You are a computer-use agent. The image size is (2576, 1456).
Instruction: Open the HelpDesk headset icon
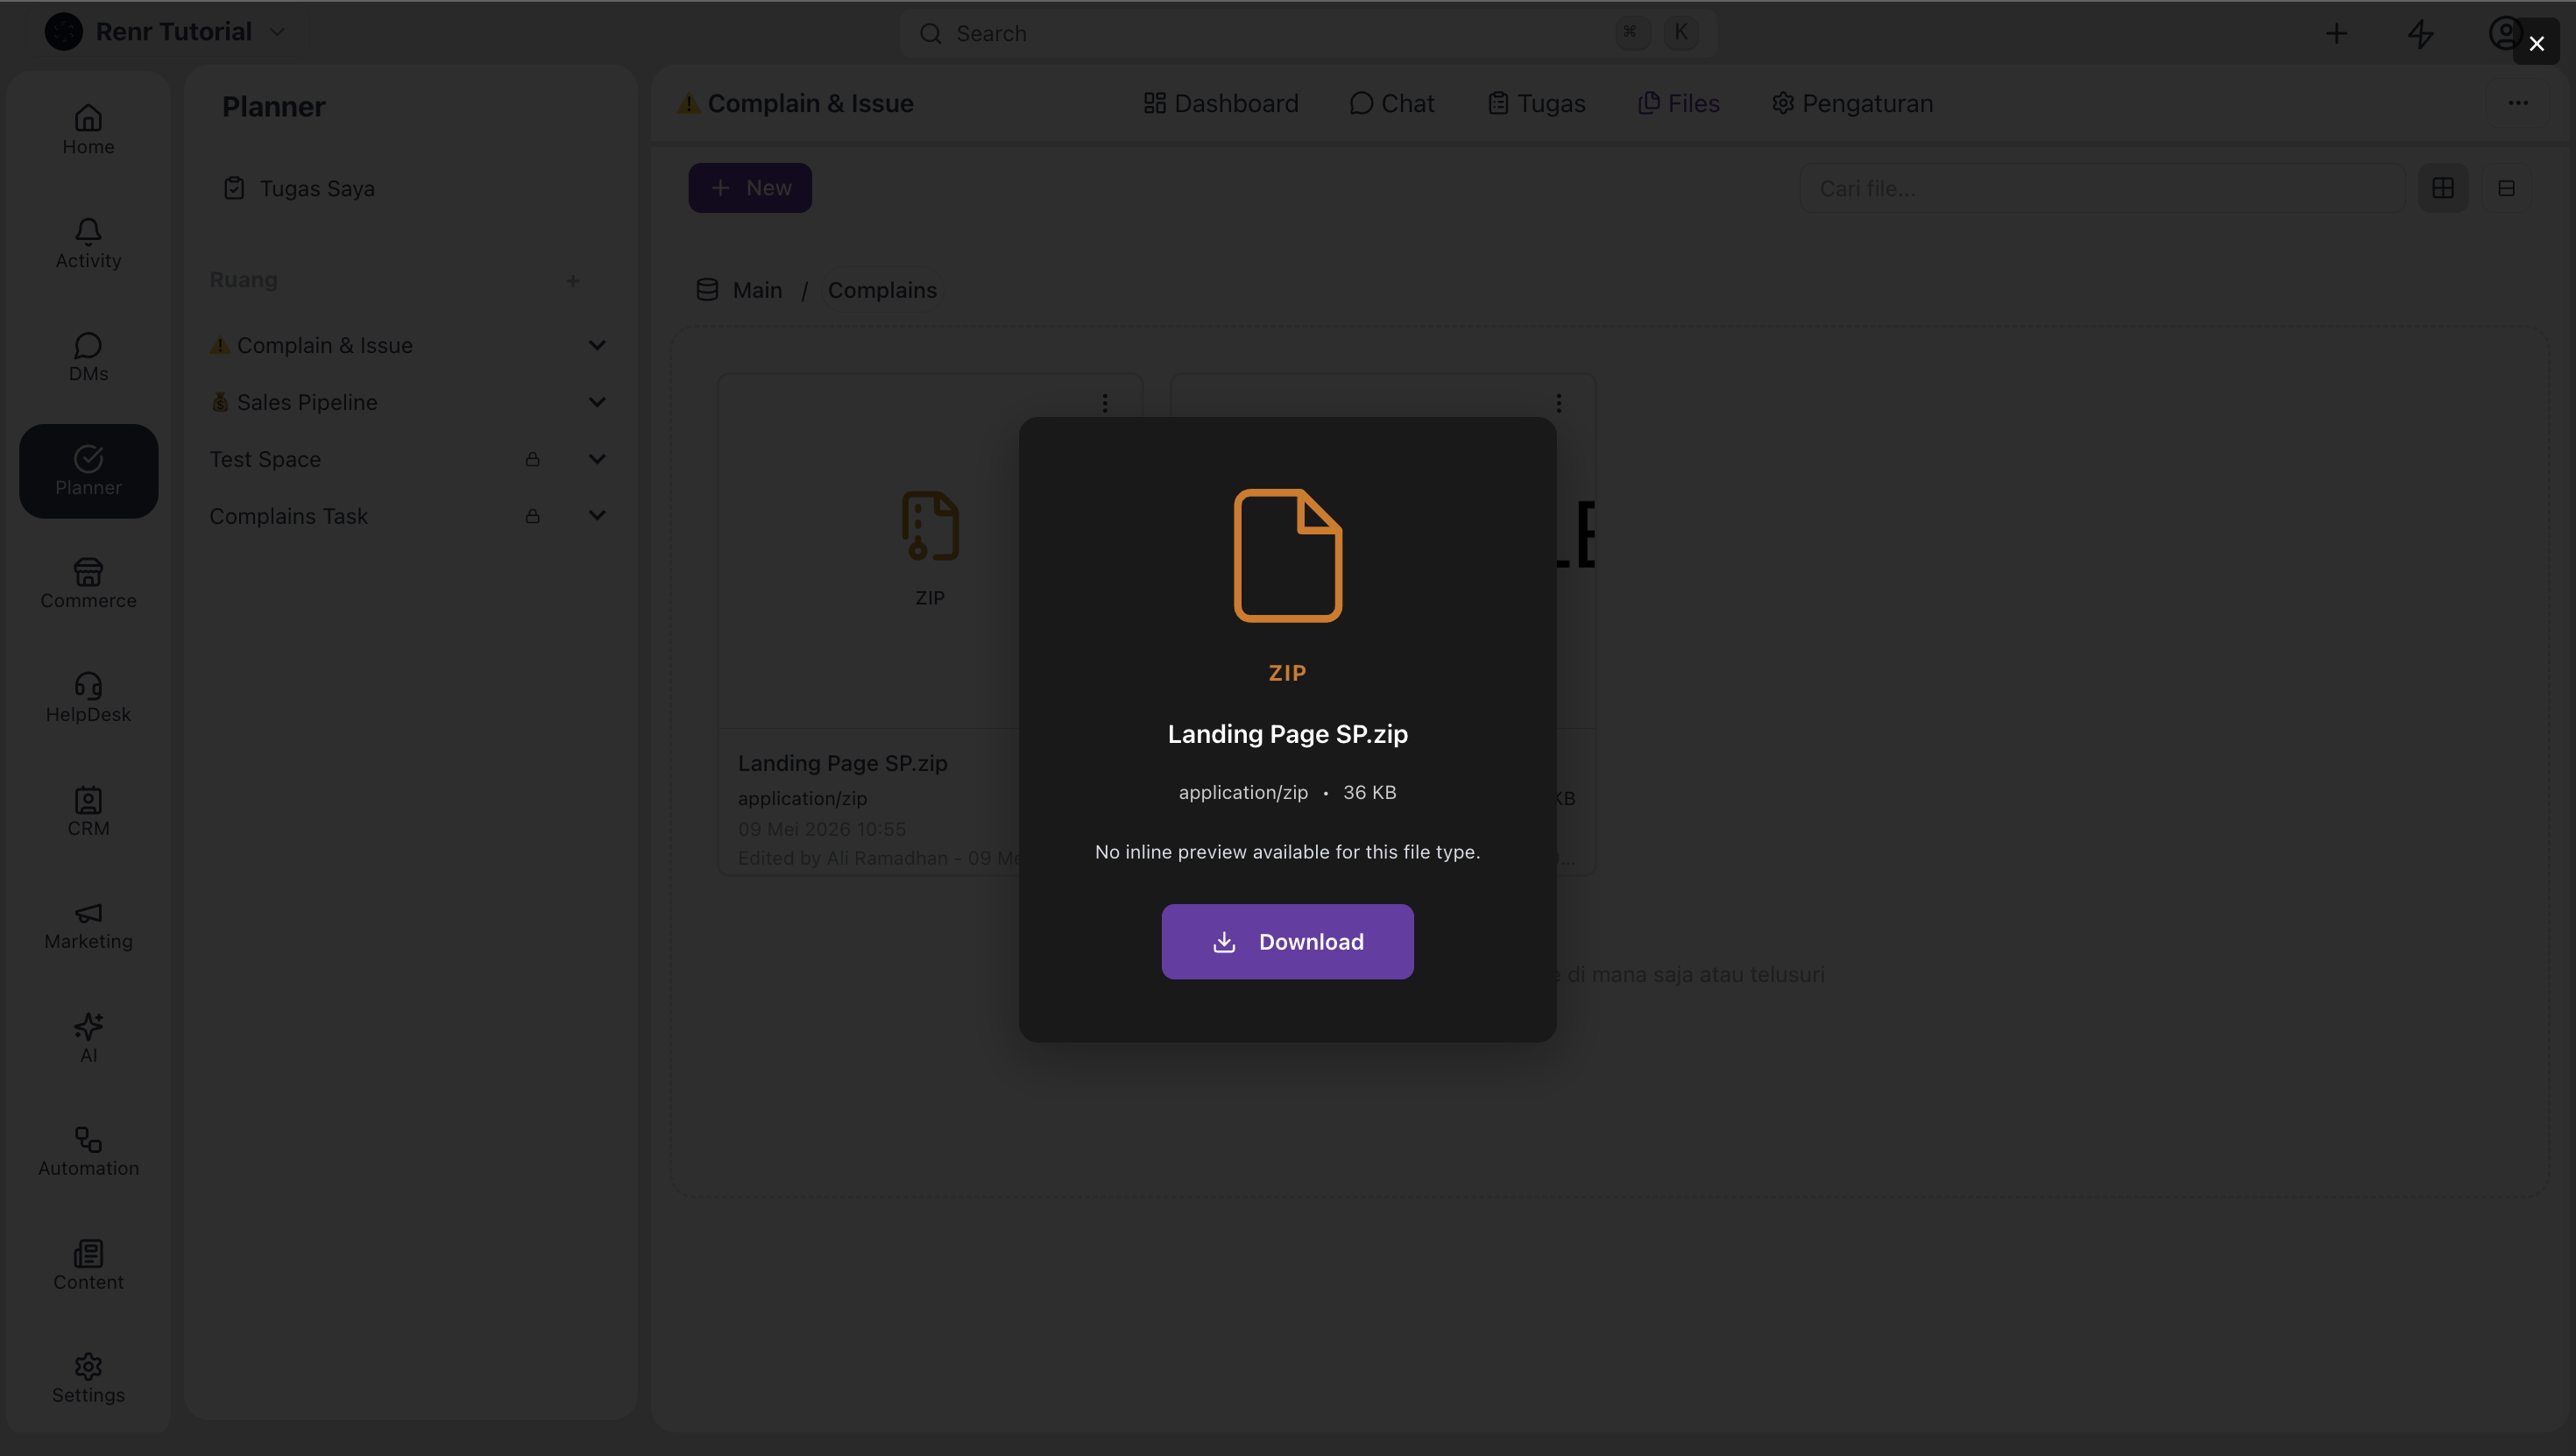(x=88, y=685)
